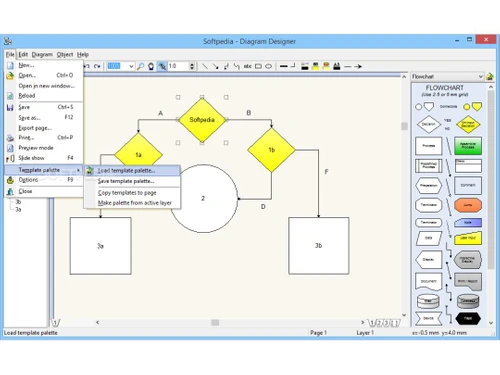Image resolution: width=500 pixels, height=375 pixels.
Task: Choose Options from the File menu
Action: [x=44, y=180]
